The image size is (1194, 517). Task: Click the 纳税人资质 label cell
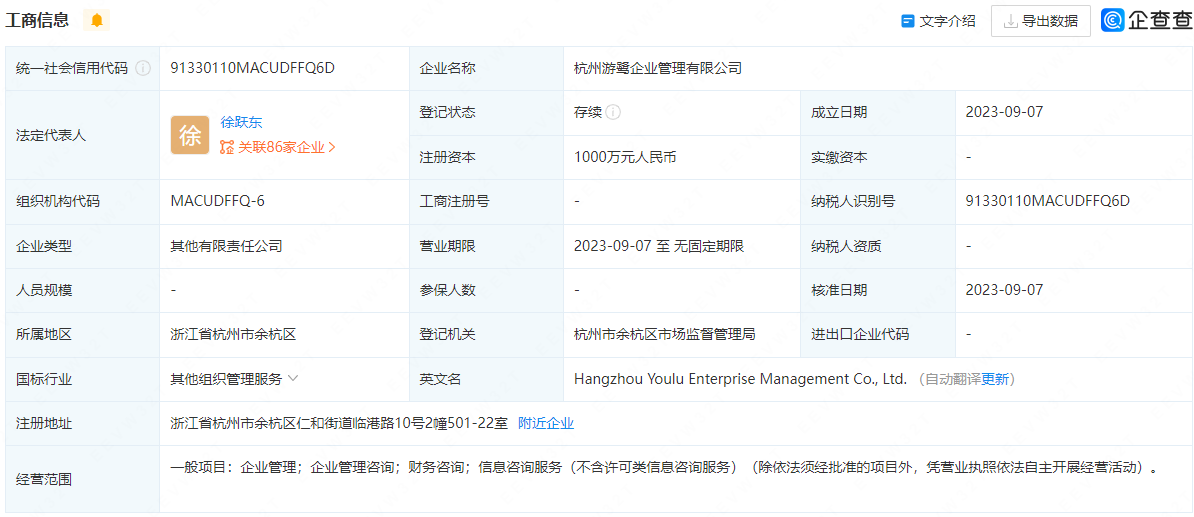pos(878,246)
